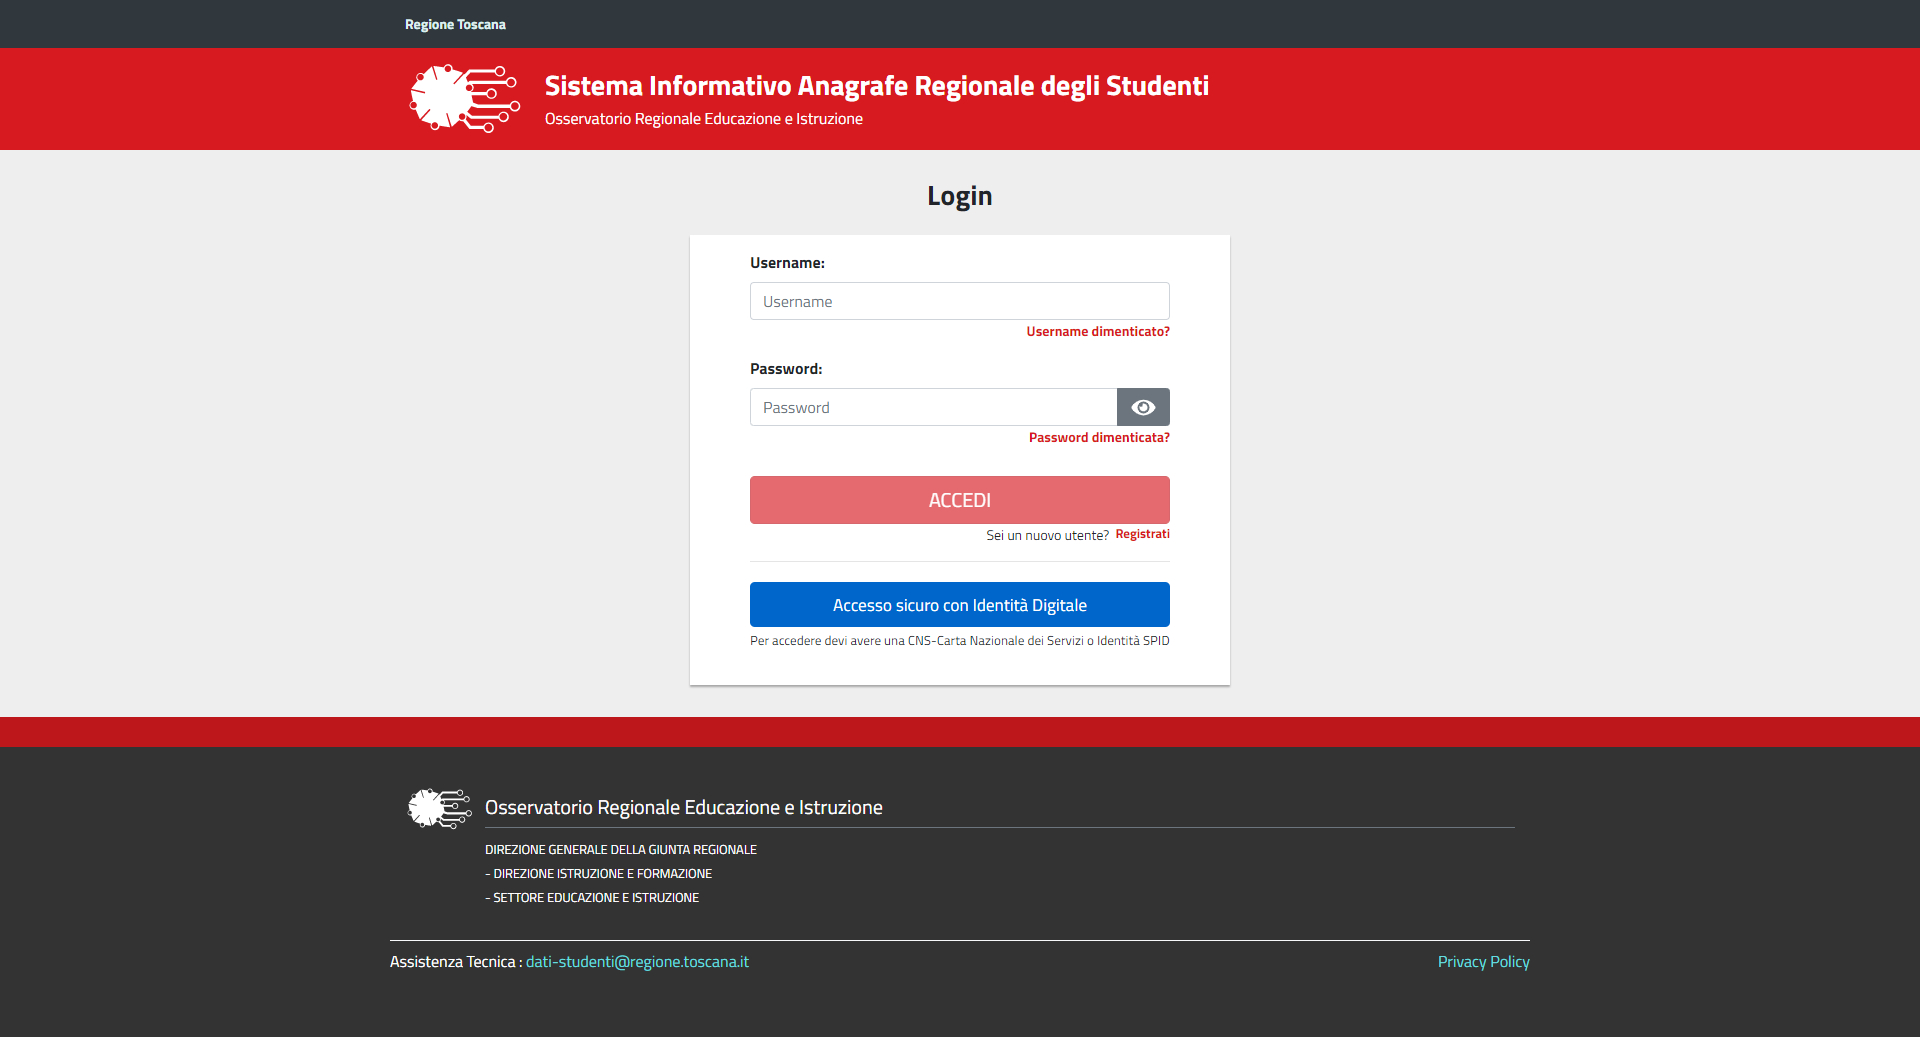Open the 'Password dimenticata?' link
The image size is (1920, 1037).
(1098, 438)
